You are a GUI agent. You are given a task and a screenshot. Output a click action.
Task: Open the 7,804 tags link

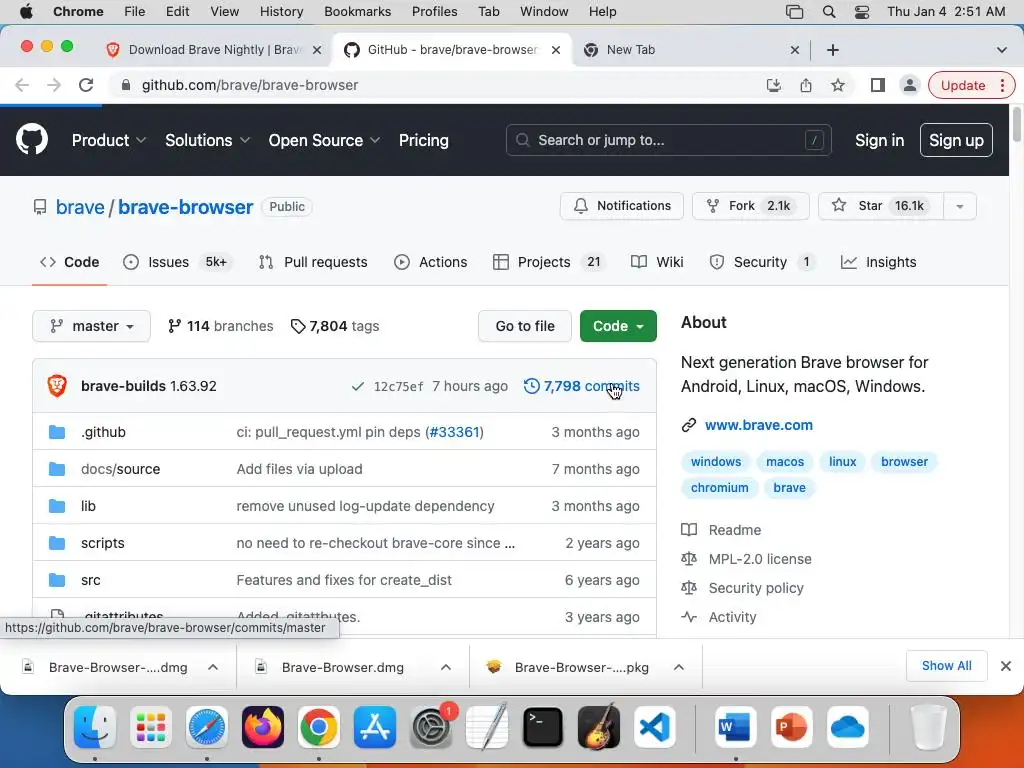pos(334,326)
